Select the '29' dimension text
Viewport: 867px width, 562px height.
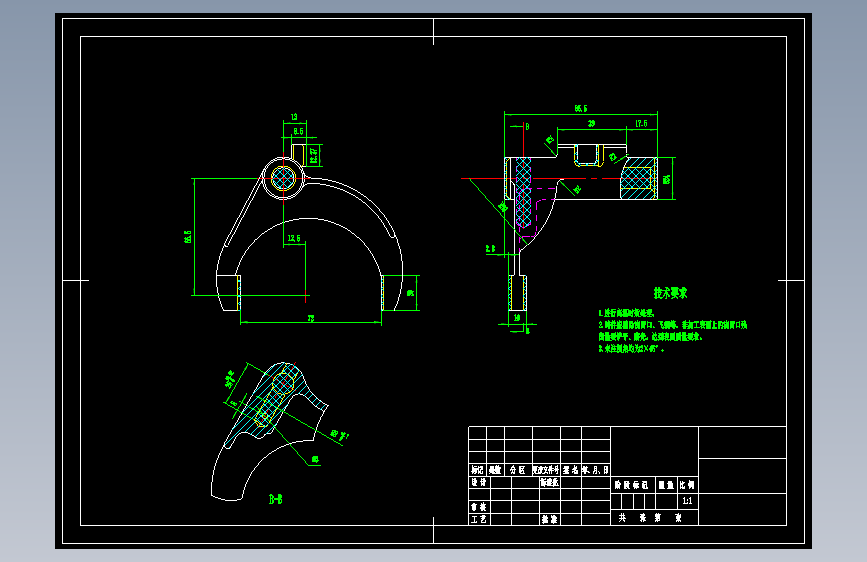click(592, 123)
